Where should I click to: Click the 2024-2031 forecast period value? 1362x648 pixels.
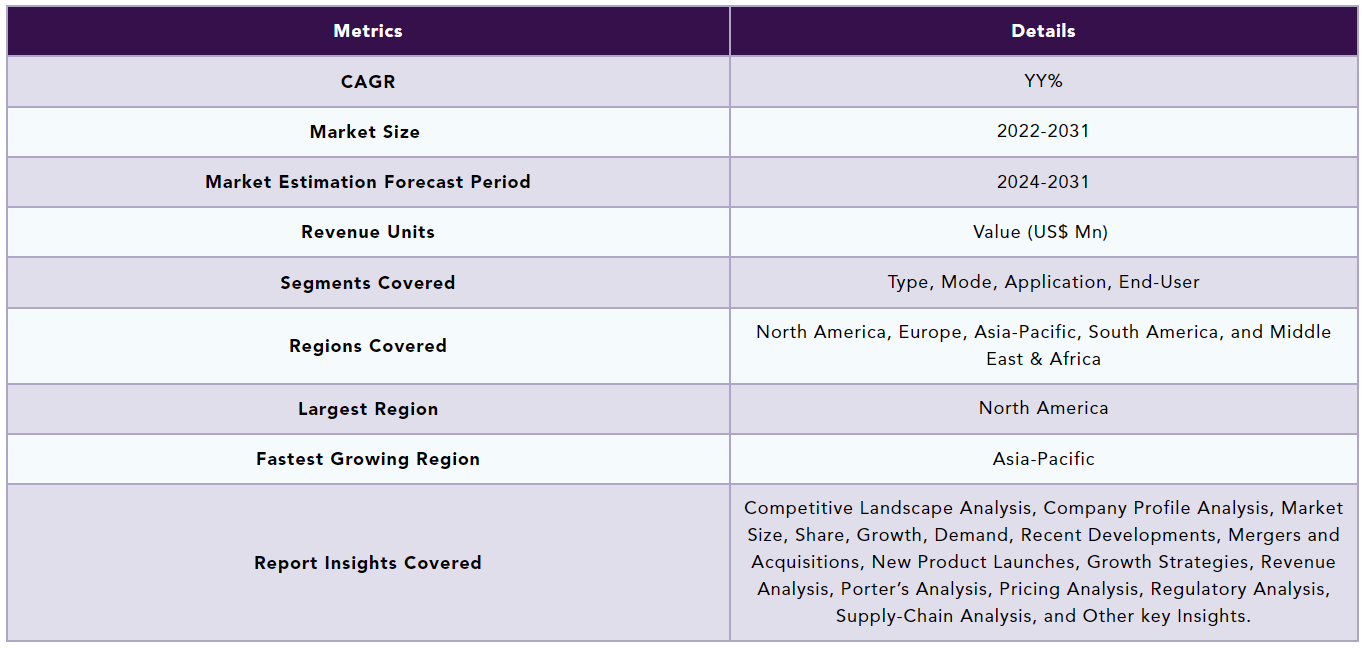tap(1043, 182)
